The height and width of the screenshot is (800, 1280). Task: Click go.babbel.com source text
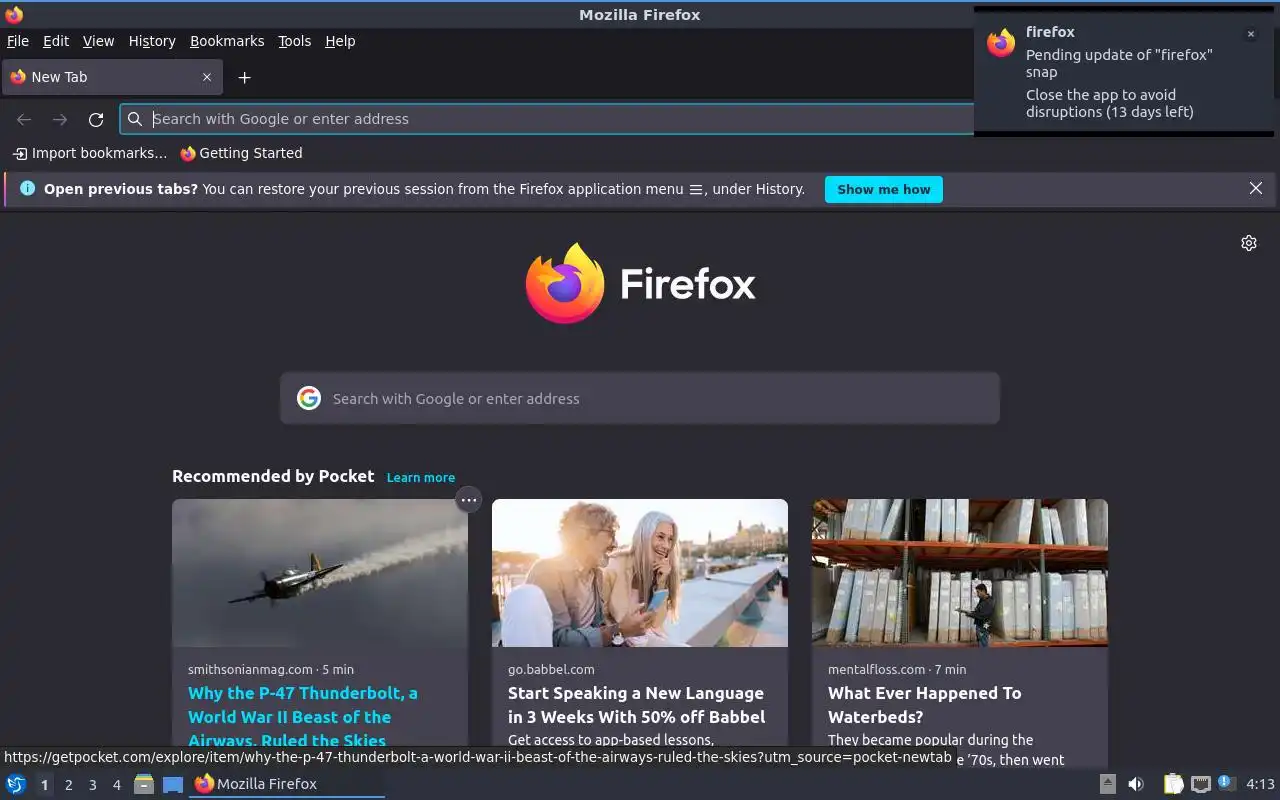tap(551, 670)
